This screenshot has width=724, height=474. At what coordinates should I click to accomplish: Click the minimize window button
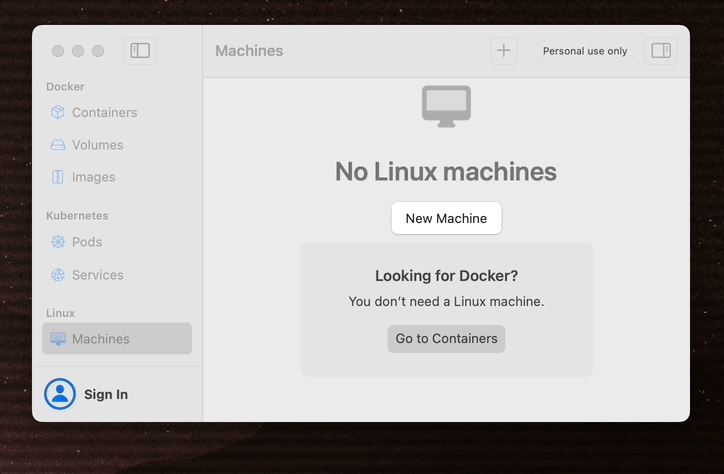(78, 51)
